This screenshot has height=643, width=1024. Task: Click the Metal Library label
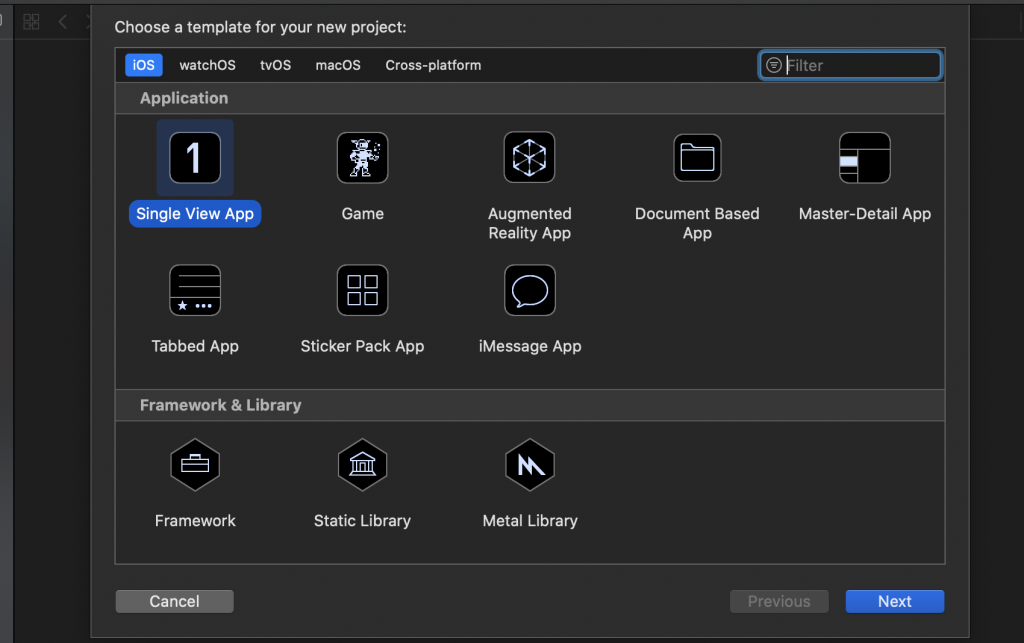tap(530, 521)
